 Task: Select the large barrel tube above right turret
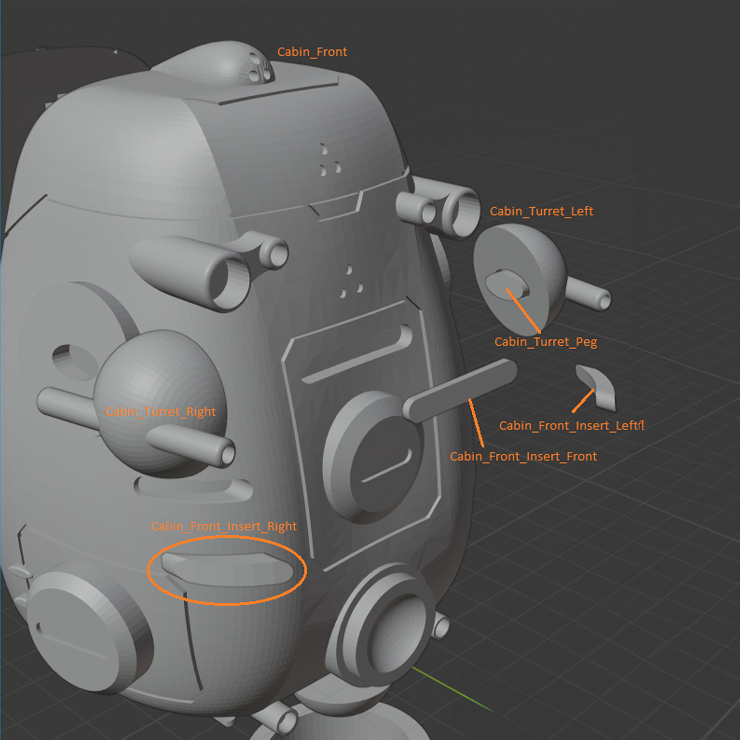[190, 273]
